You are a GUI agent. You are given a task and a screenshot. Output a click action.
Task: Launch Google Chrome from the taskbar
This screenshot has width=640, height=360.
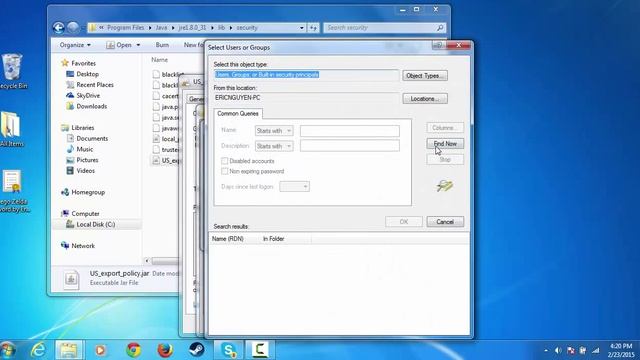pos(133,350)
